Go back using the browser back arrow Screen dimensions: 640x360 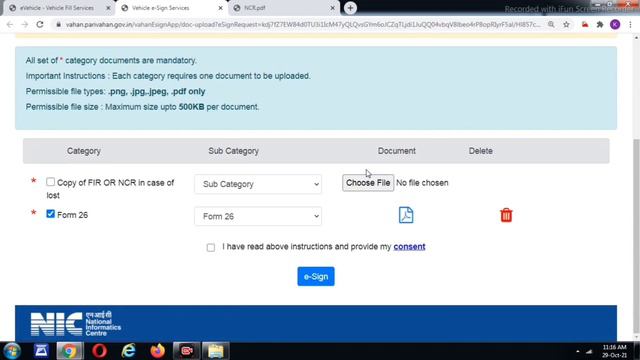click(10, 24)
